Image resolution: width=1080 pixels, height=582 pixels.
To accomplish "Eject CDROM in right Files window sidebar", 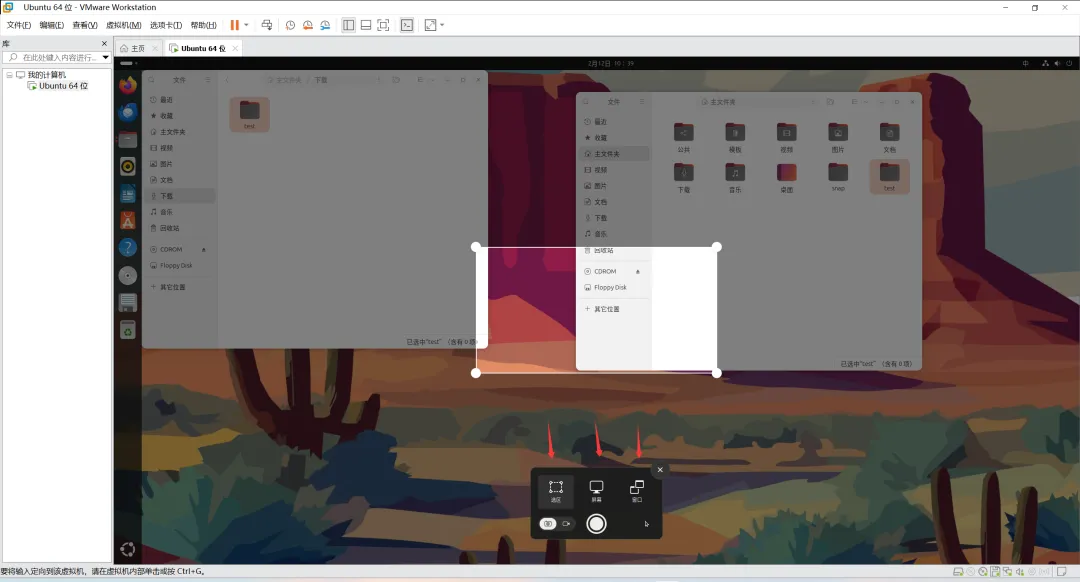I will tap(638, 271).
